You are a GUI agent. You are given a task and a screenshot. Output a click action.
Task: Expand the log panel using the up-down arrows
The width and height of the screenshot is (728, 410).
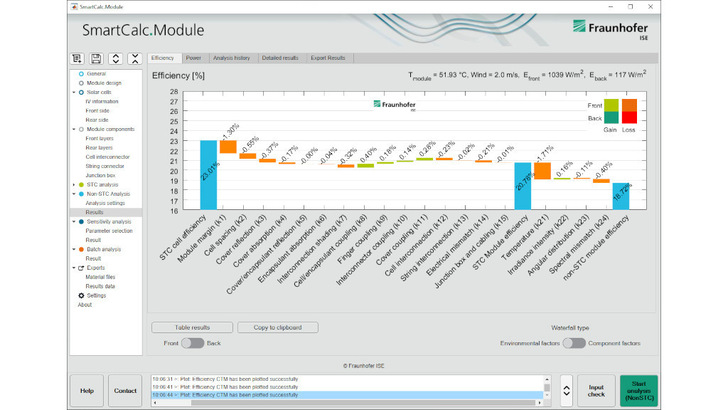tap(566, 390)
